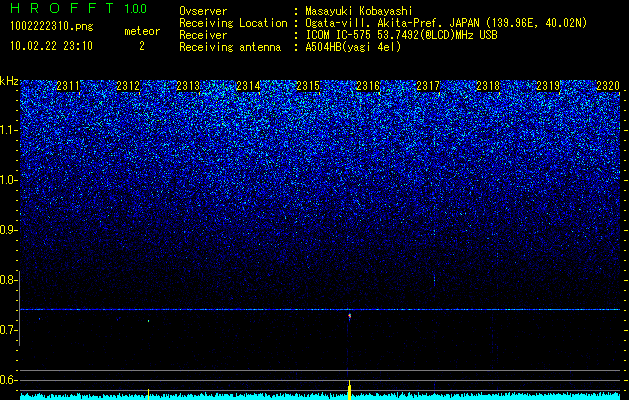Click the 0.6 kHz axis label
The width and height of the screenshot is (629, 400).
click(9, 380)
